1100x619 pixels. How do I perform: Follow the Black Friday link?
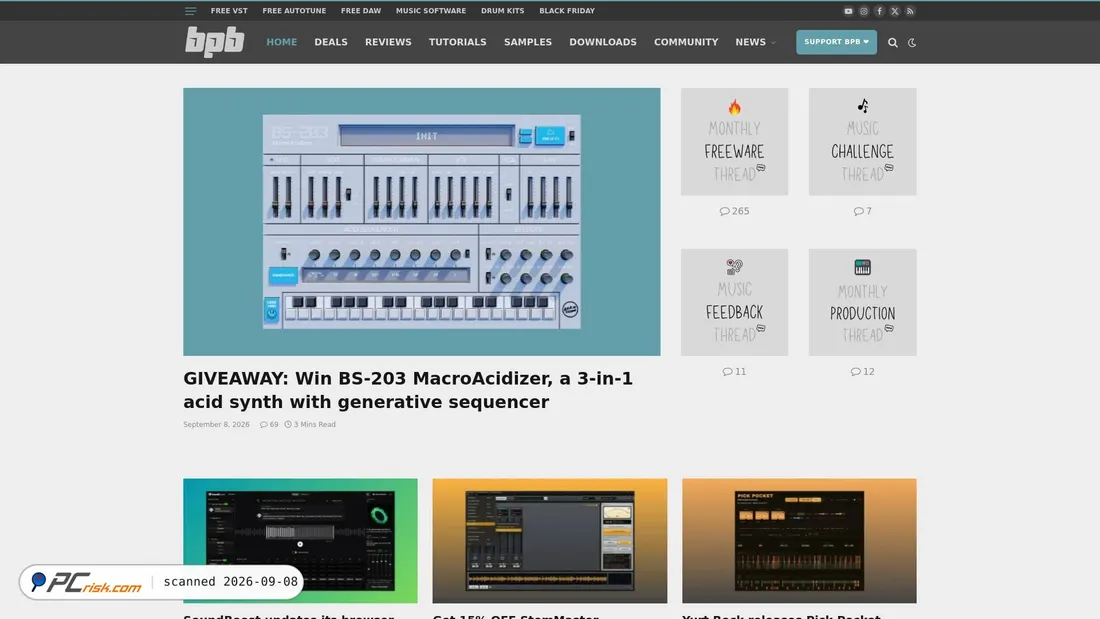click(567, 11)
